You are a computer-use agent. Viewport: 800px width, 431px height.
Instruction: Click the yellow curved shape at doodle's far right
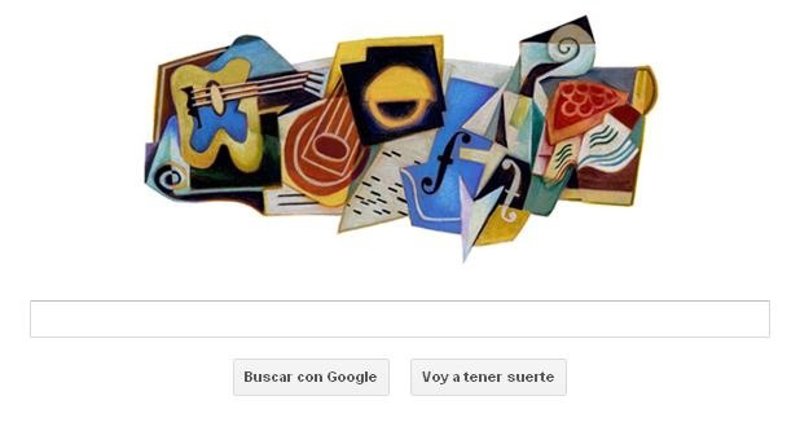click(x=644, y=91)
